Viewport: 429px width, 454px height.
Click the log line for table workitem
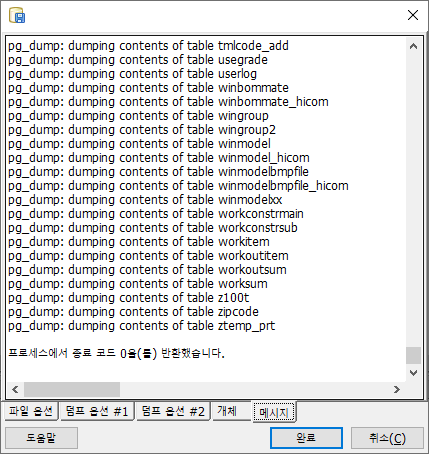pos(139,242)
